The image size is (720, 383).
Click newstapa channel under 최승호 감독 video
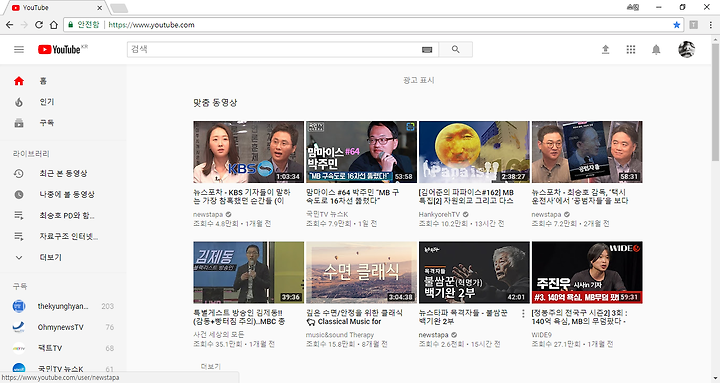546,214
